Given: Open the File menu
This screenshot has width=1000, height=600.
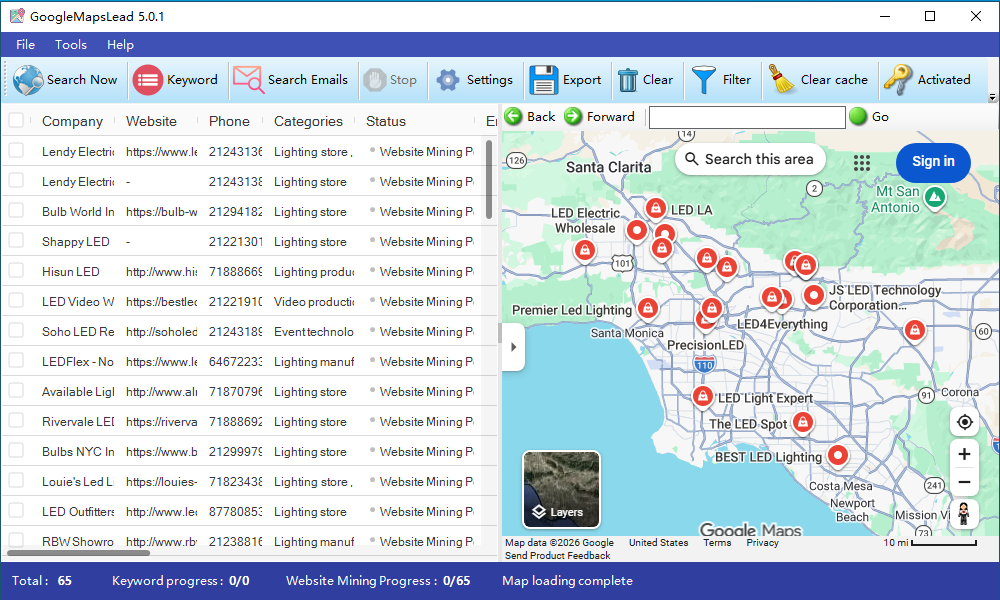Looking at the screenshot, I should (26, 45).
